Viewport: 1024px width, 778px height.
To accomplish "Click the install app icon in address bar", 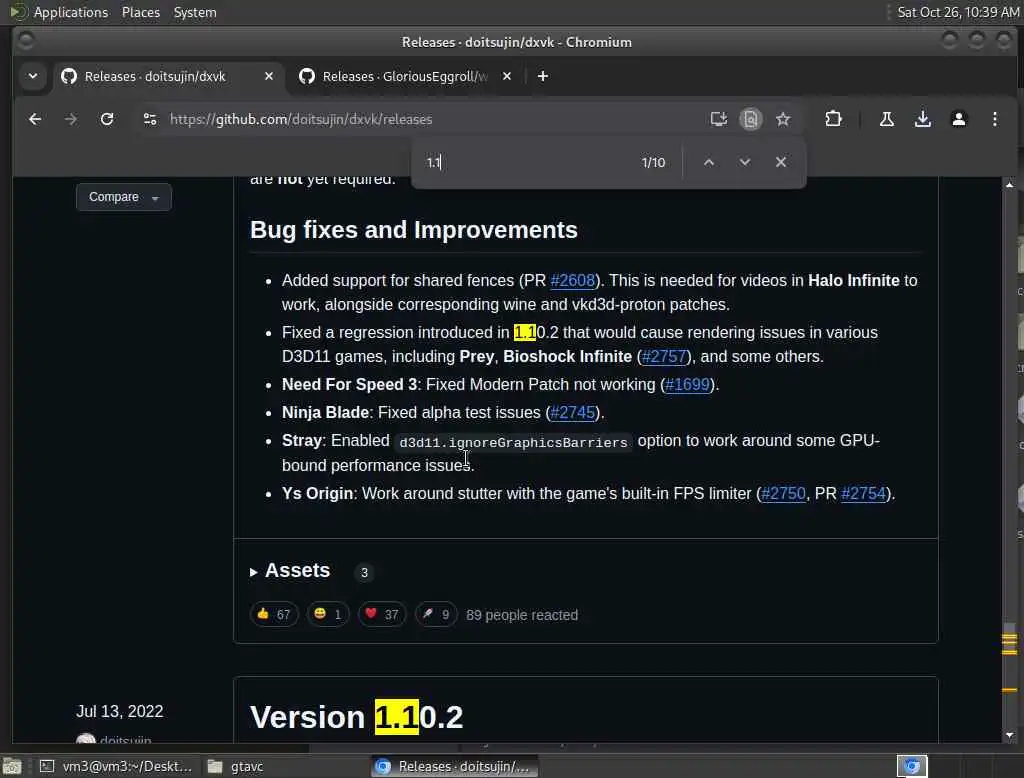I will [718, 119].
